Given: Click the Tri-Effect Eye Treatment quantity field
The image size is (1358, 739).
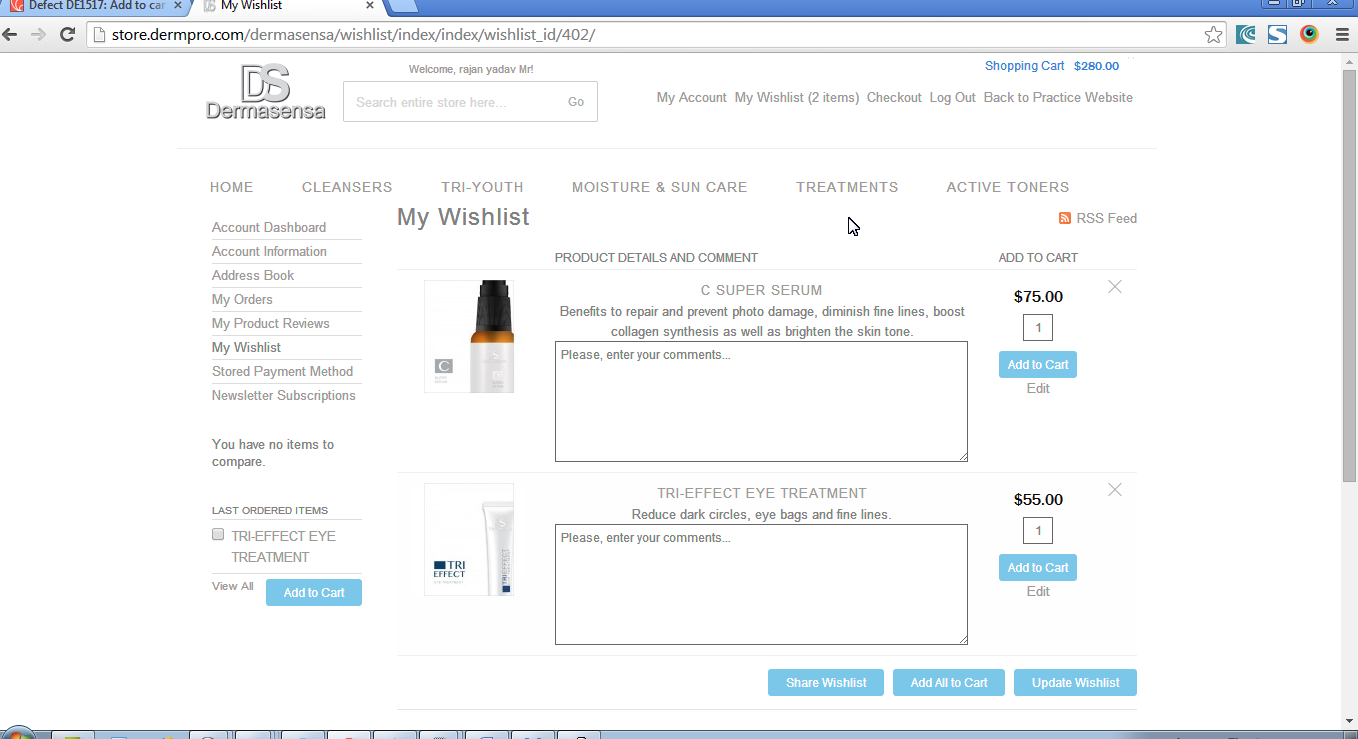Looking at the screenshot, I should pyautogui.click(x=1038, y=531).
